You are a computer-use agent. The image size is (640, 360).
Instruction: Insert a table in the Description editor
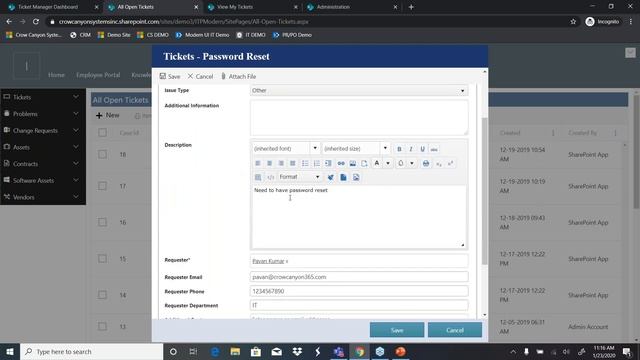(x=258, y=177)
